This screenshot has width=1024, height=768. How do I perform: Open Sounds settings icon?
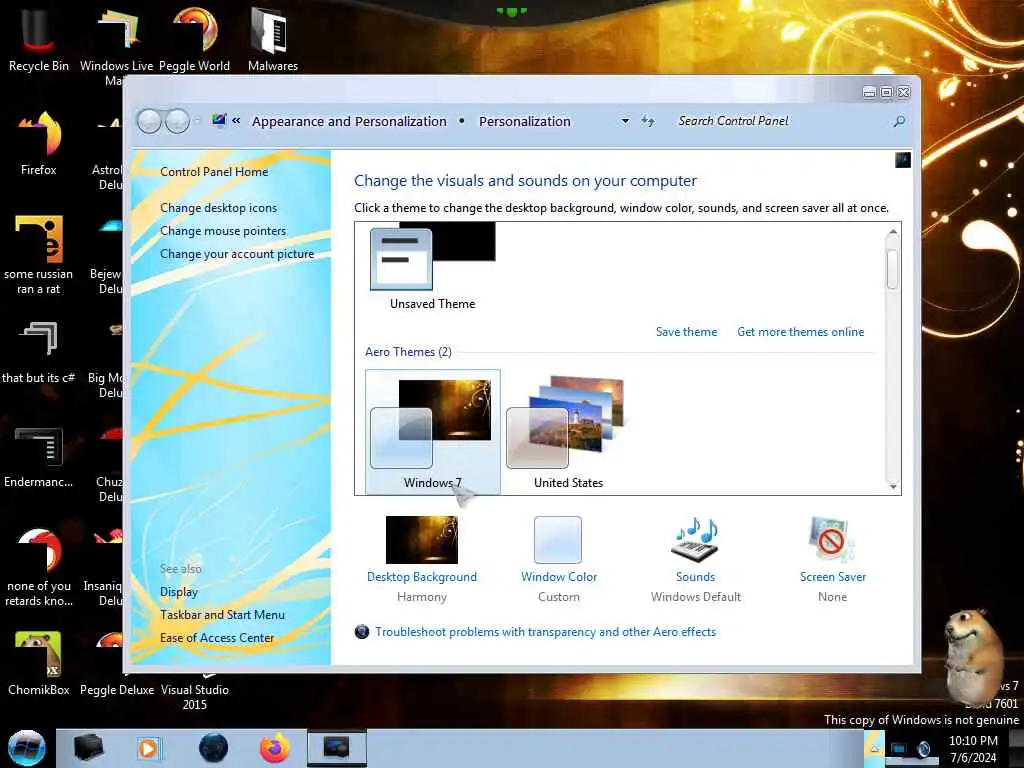pos(695,539)
